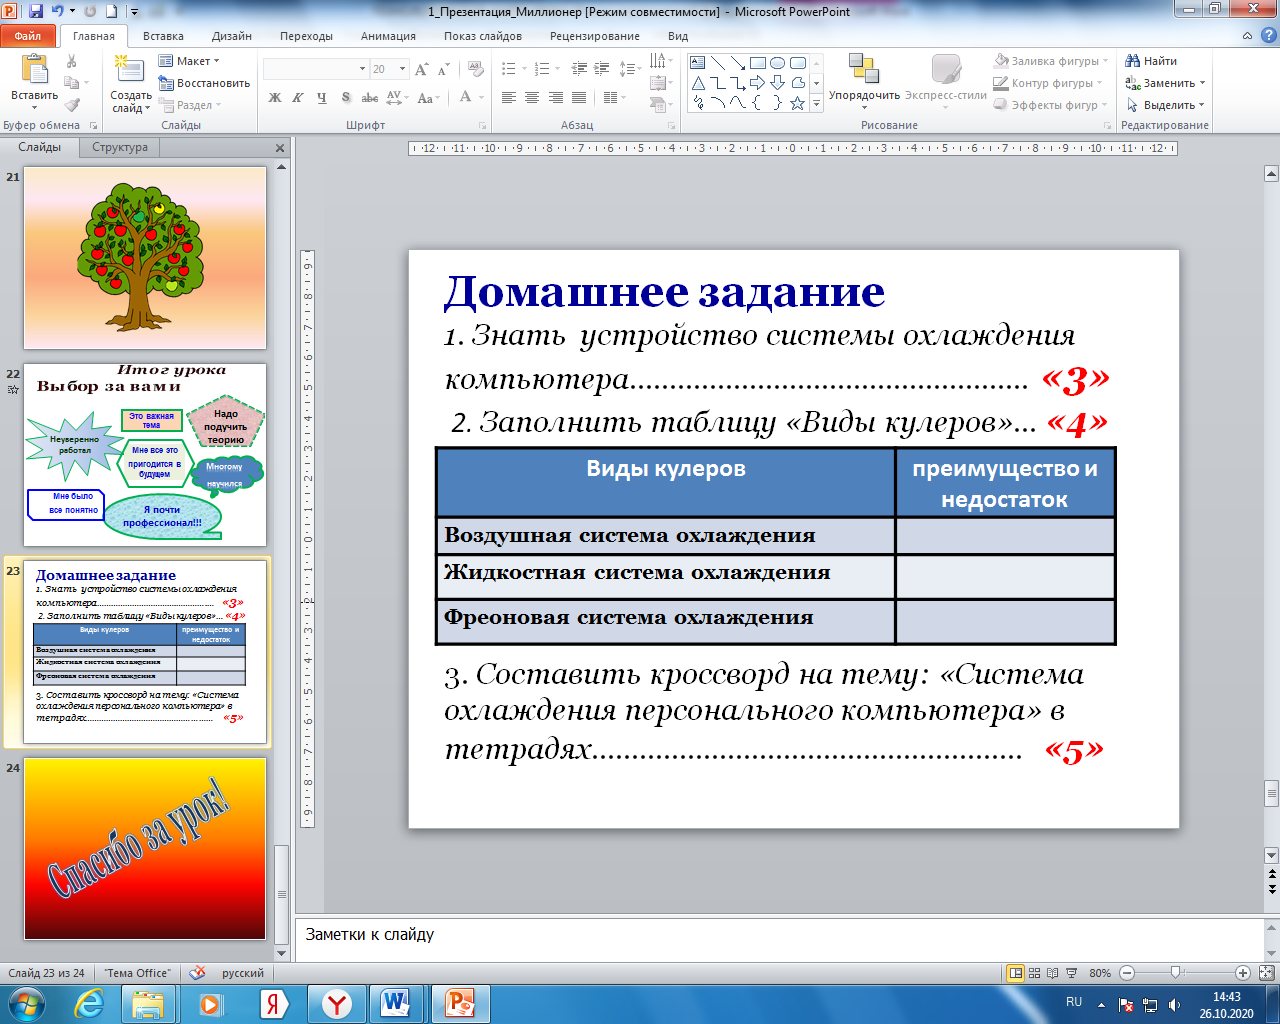This screenshot has height=1024, width=1280.
Task: Click the Arrange (Упорядочить) icon
Action: (x=863, y=72)
